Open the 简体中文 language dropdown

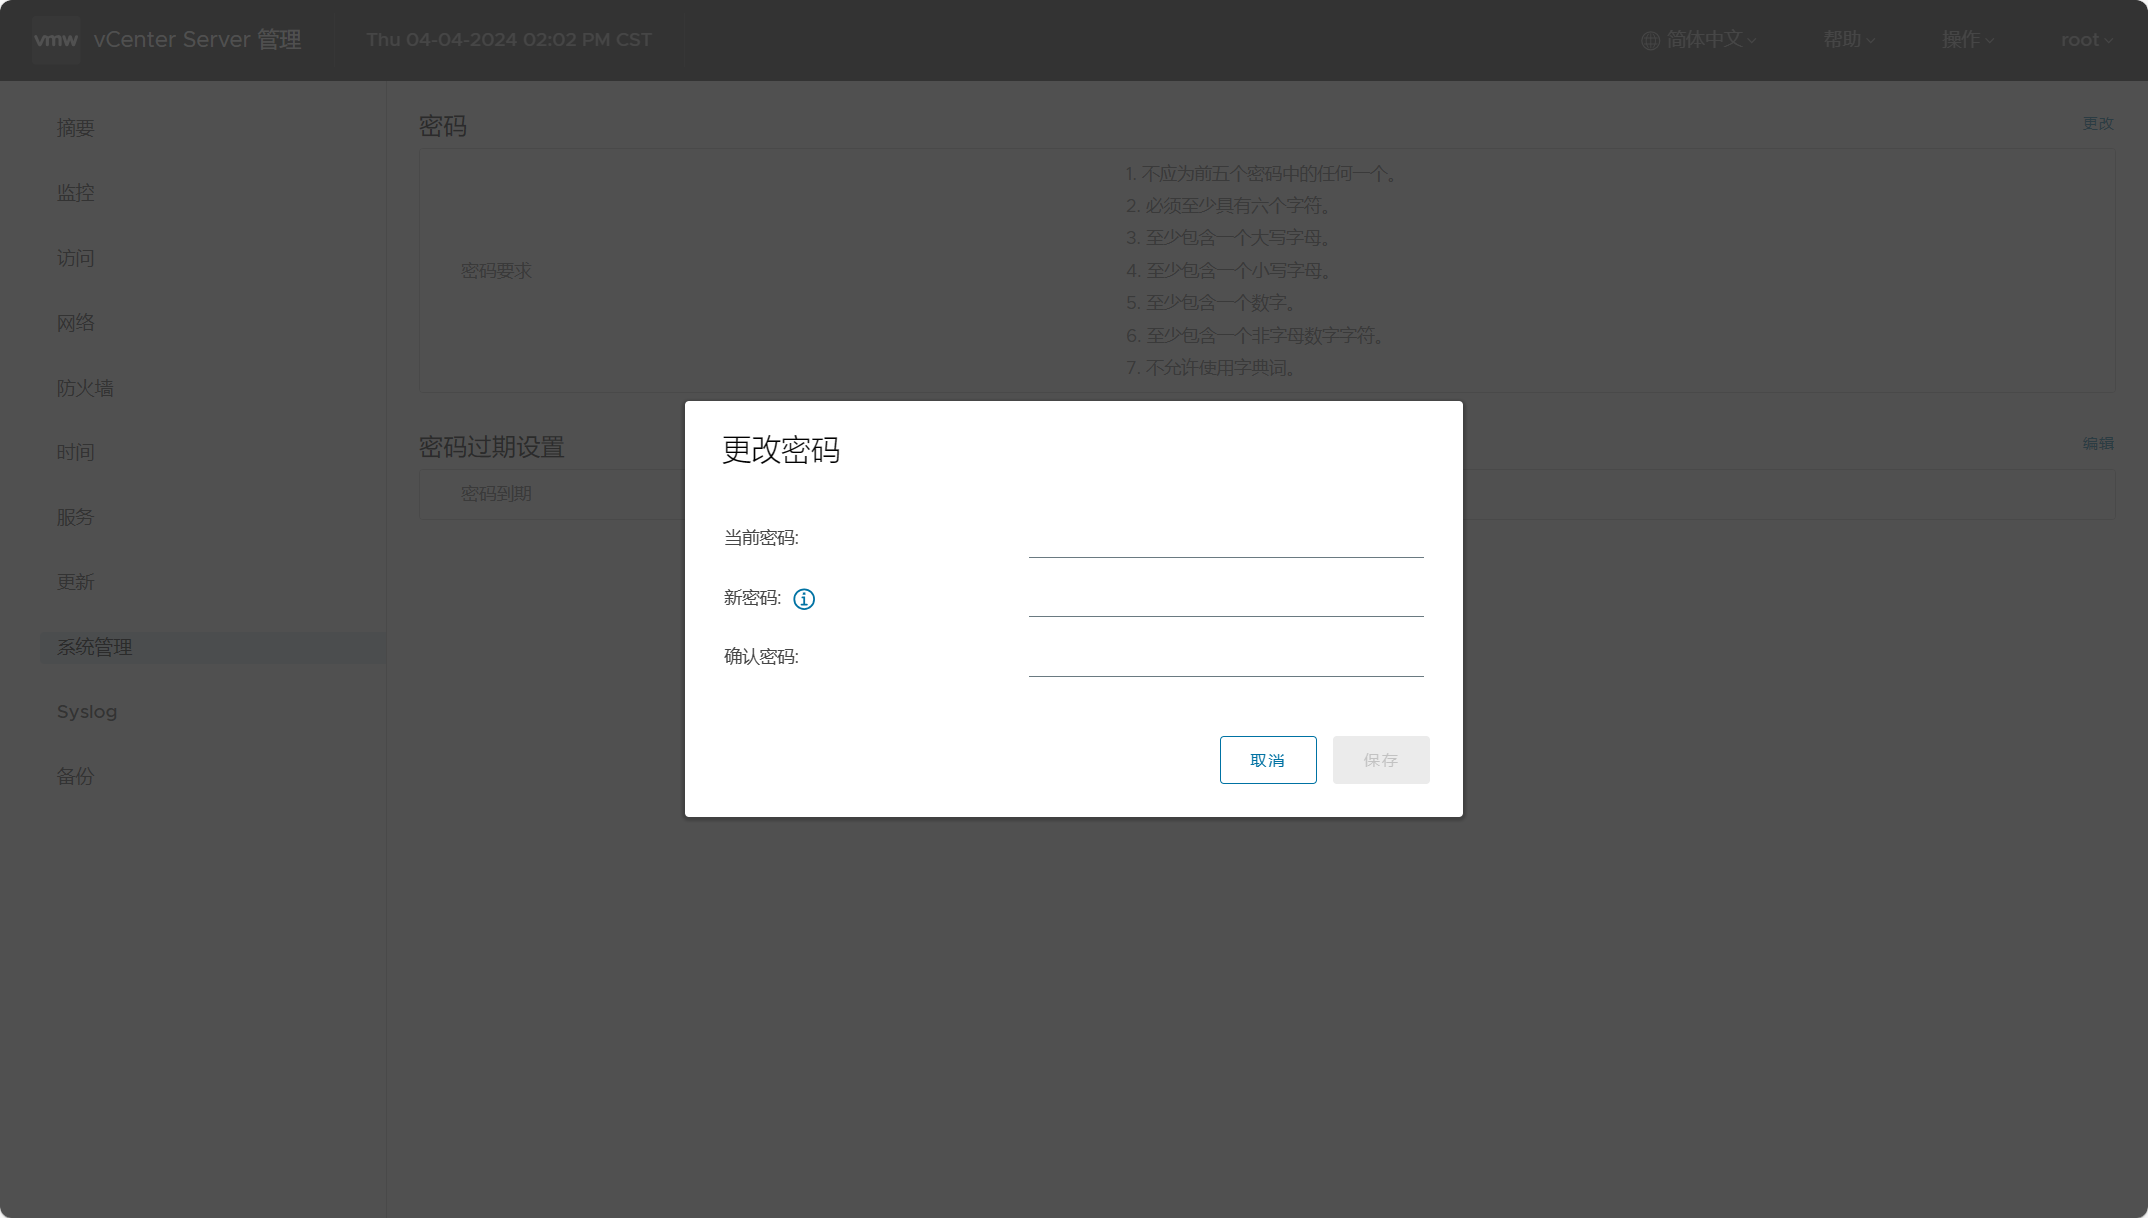[1708, 40]
